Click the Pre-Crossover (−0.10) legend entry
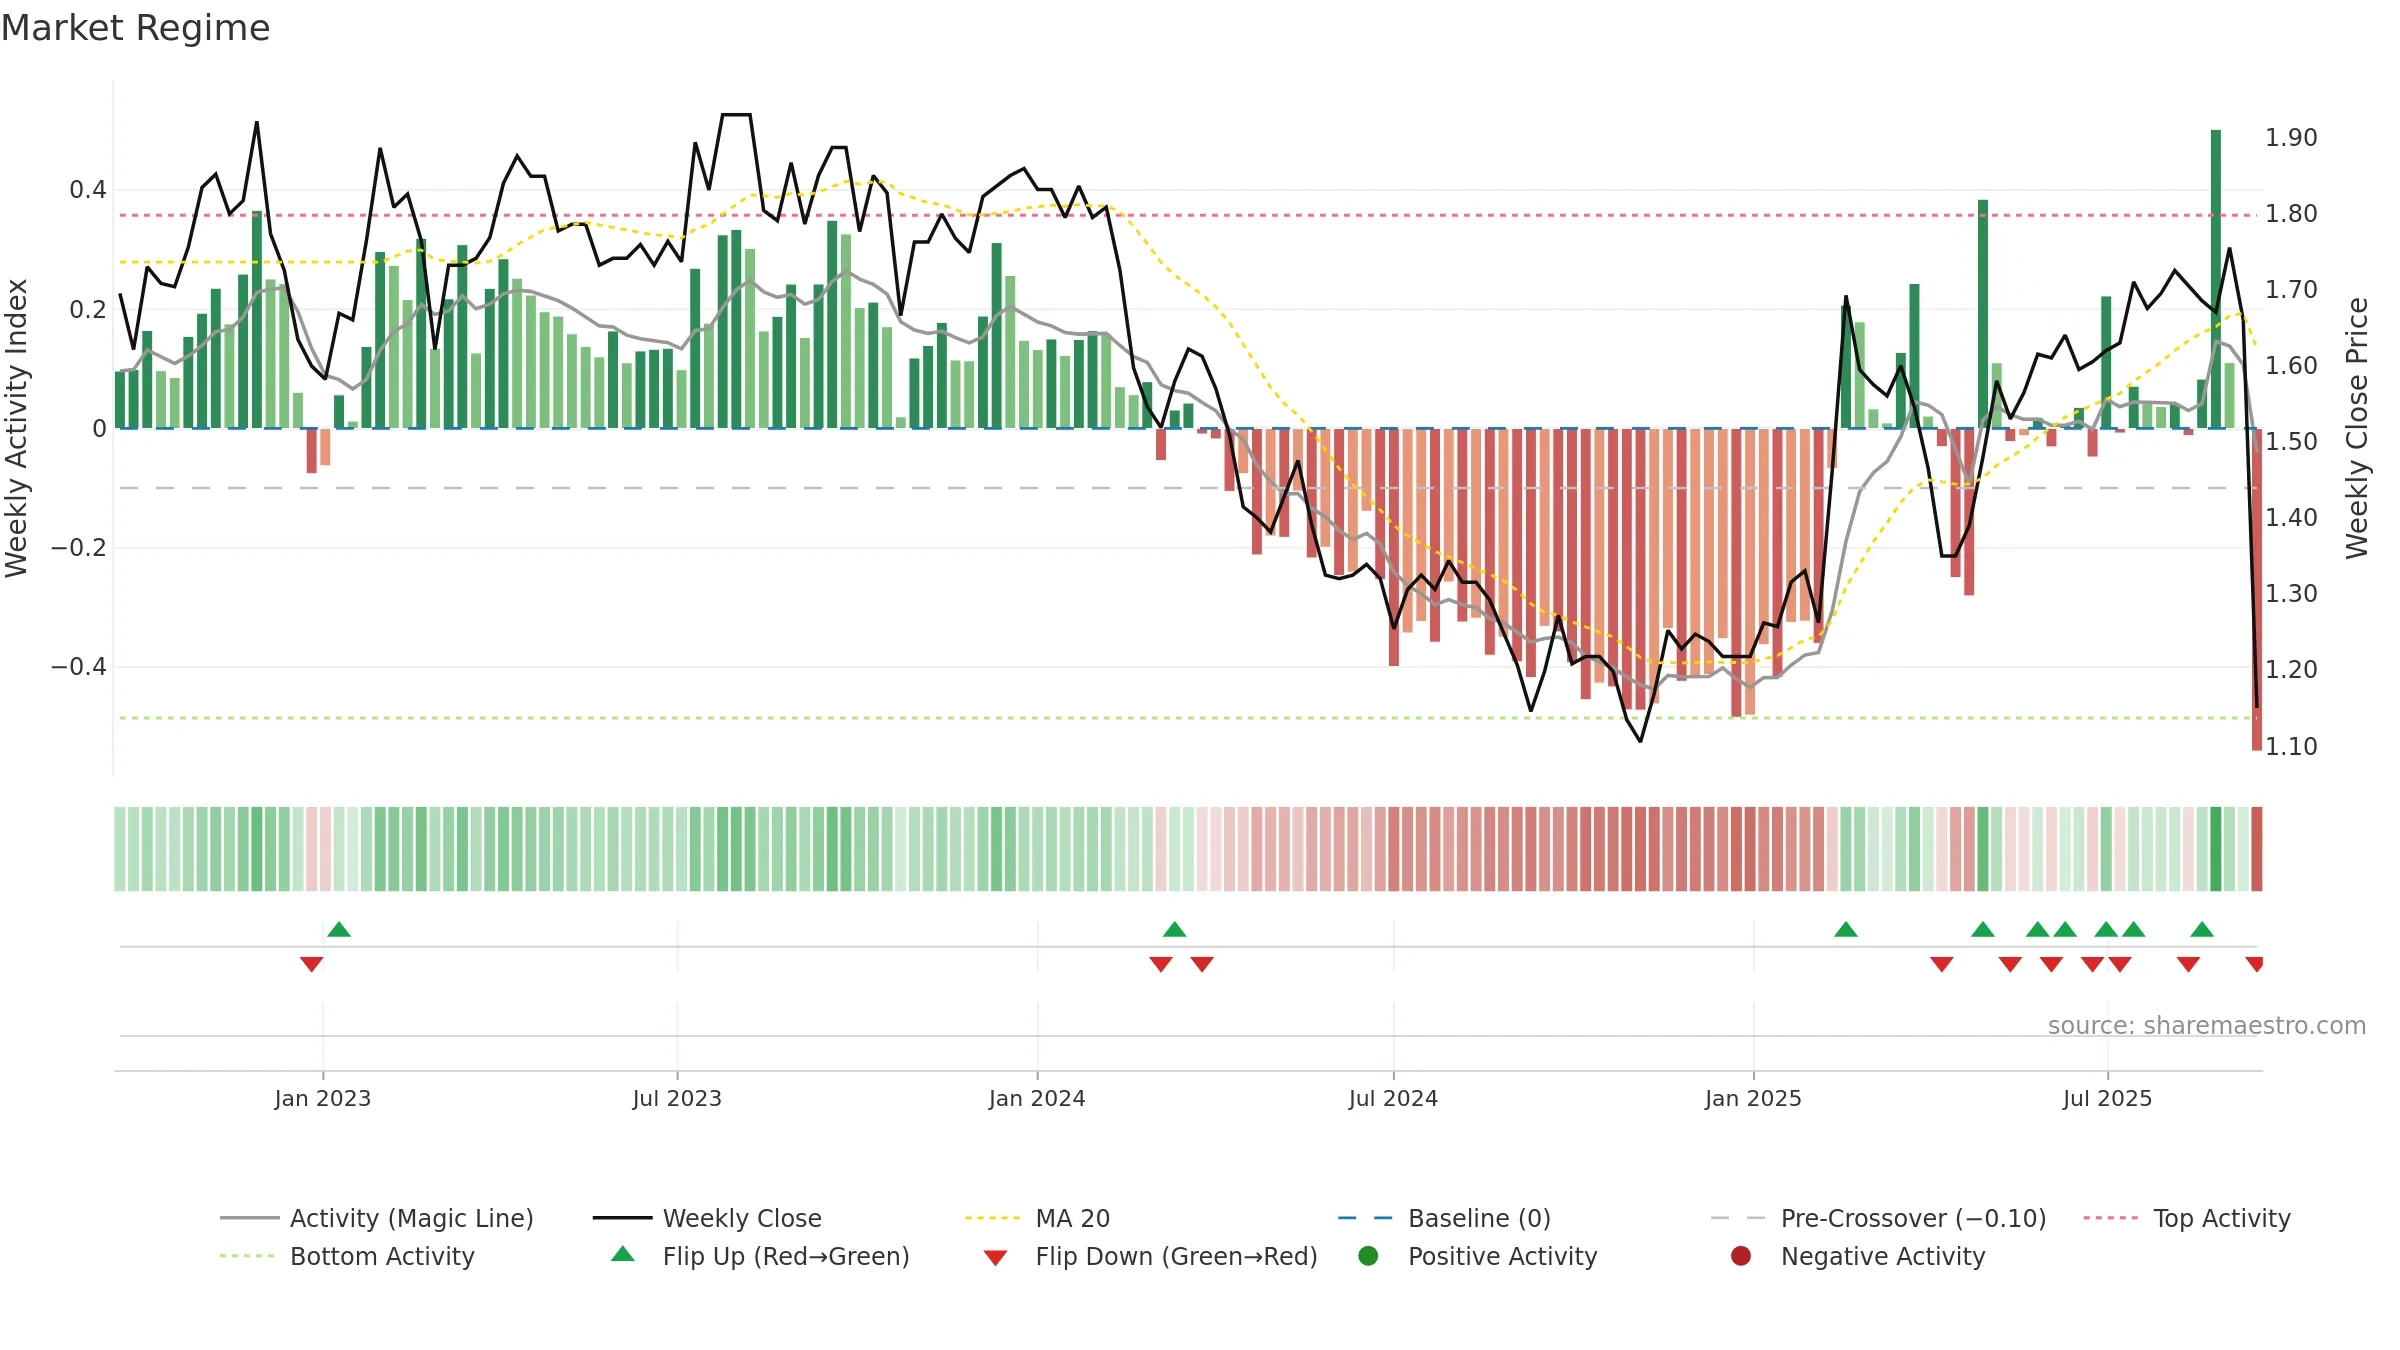Viewport: 2400px width, 1350px height. pyautogui.click(x=1878, y=1218)
